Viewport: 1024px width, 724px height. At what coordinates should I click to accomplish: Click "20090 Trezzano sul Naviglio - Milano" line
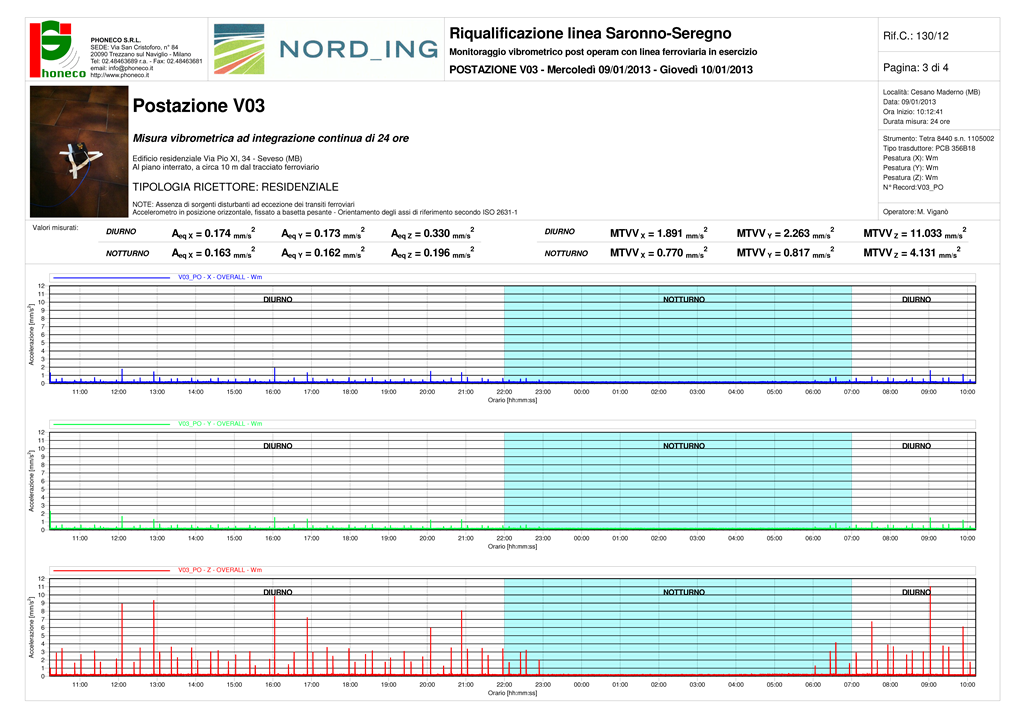[x=141, y=55]
